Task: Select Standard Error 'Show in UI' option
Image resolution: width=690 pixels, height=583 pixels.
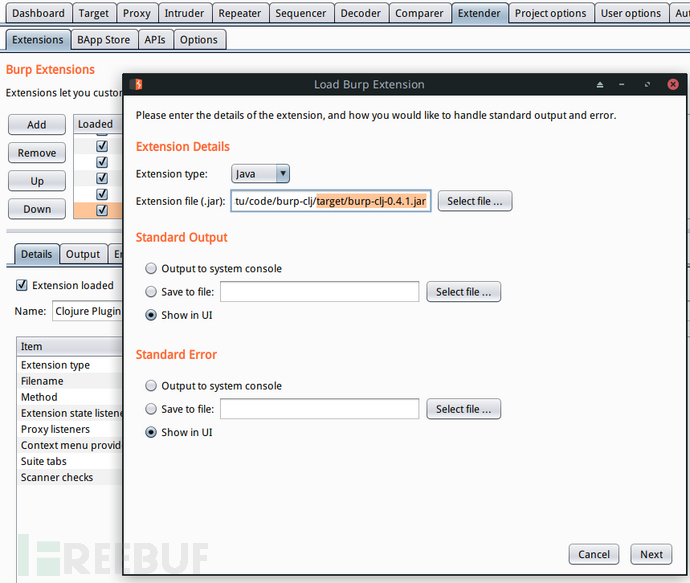Action: click(x=151, y=432)
